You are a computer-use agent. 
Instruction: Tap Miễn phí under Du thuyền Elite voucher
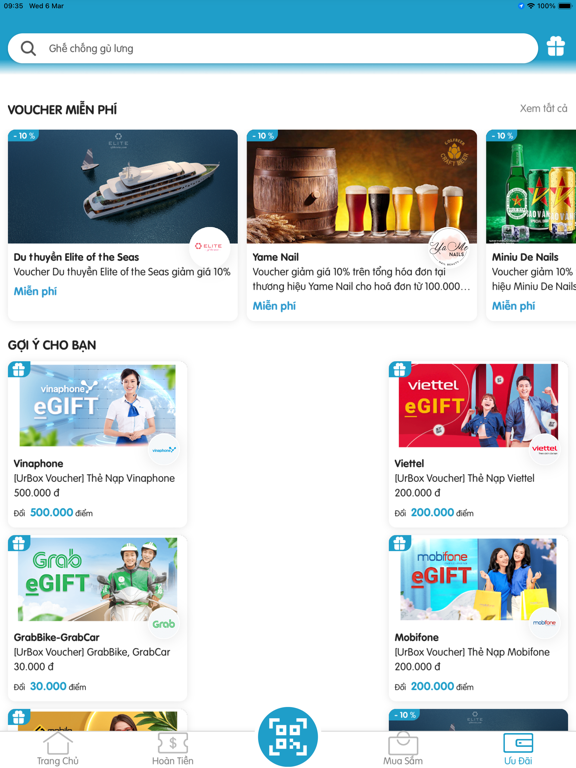[x=35, y=291]
